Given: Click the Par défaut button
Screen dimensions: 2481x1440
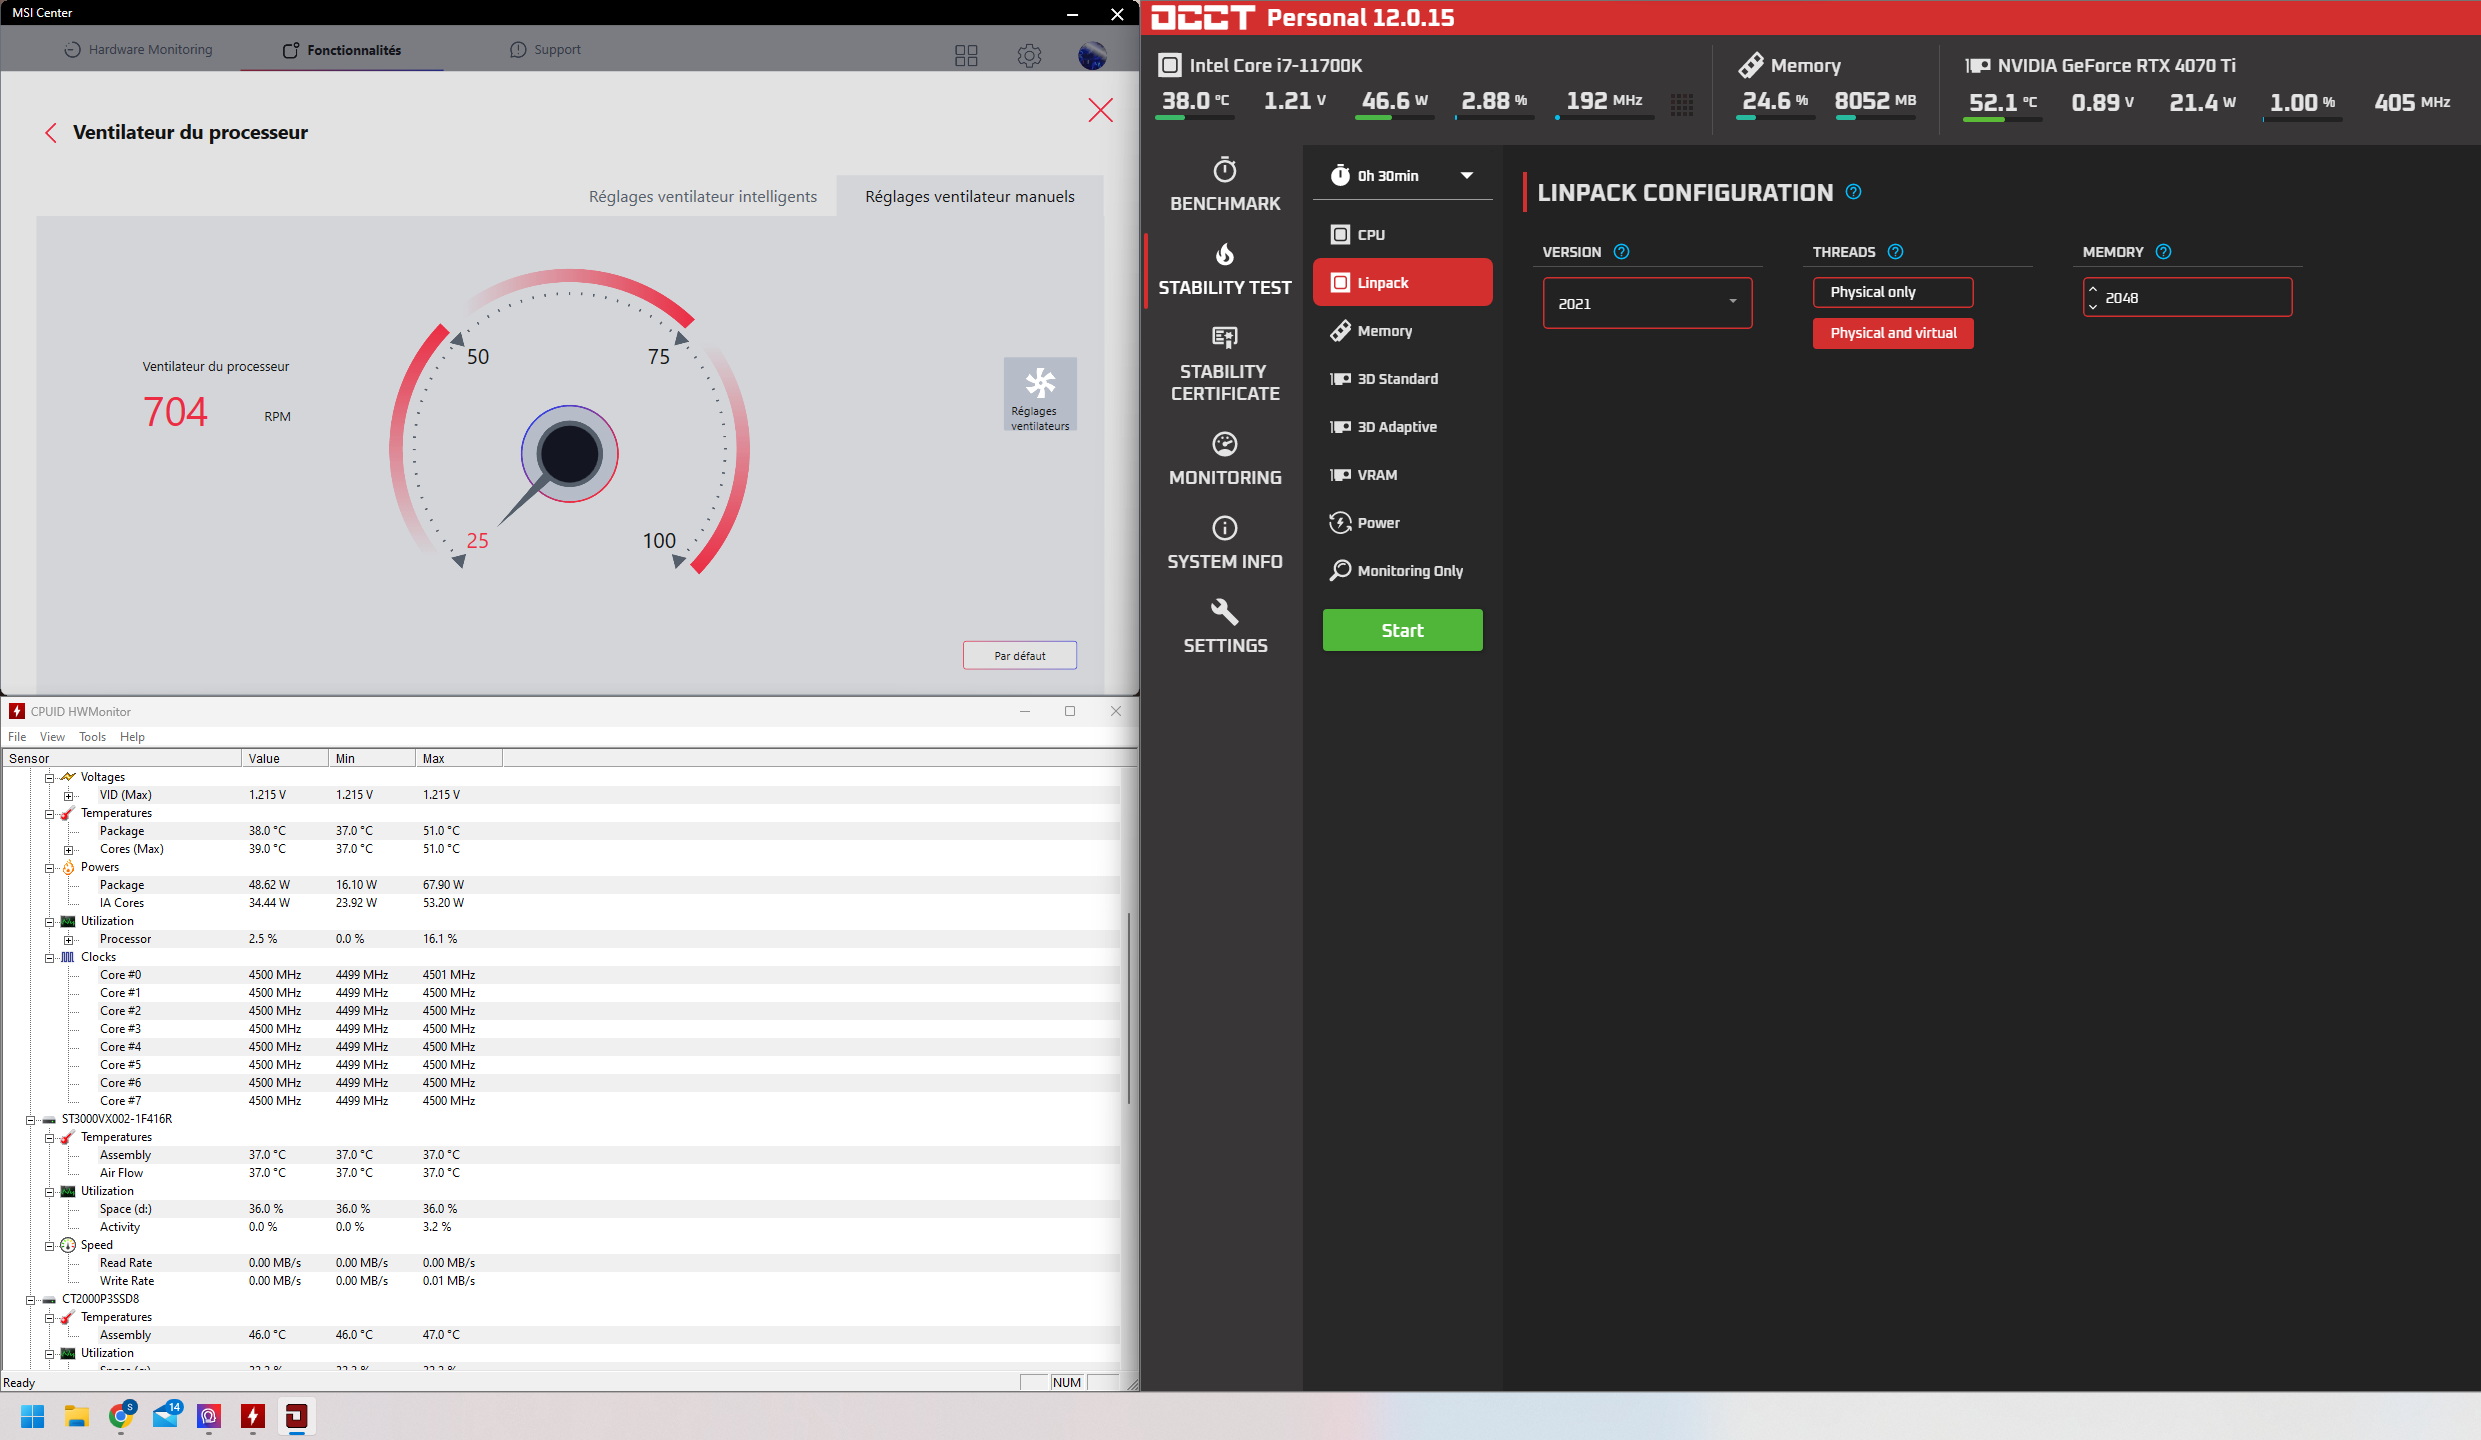Looking at the screenshot, I should [1019, 656].
